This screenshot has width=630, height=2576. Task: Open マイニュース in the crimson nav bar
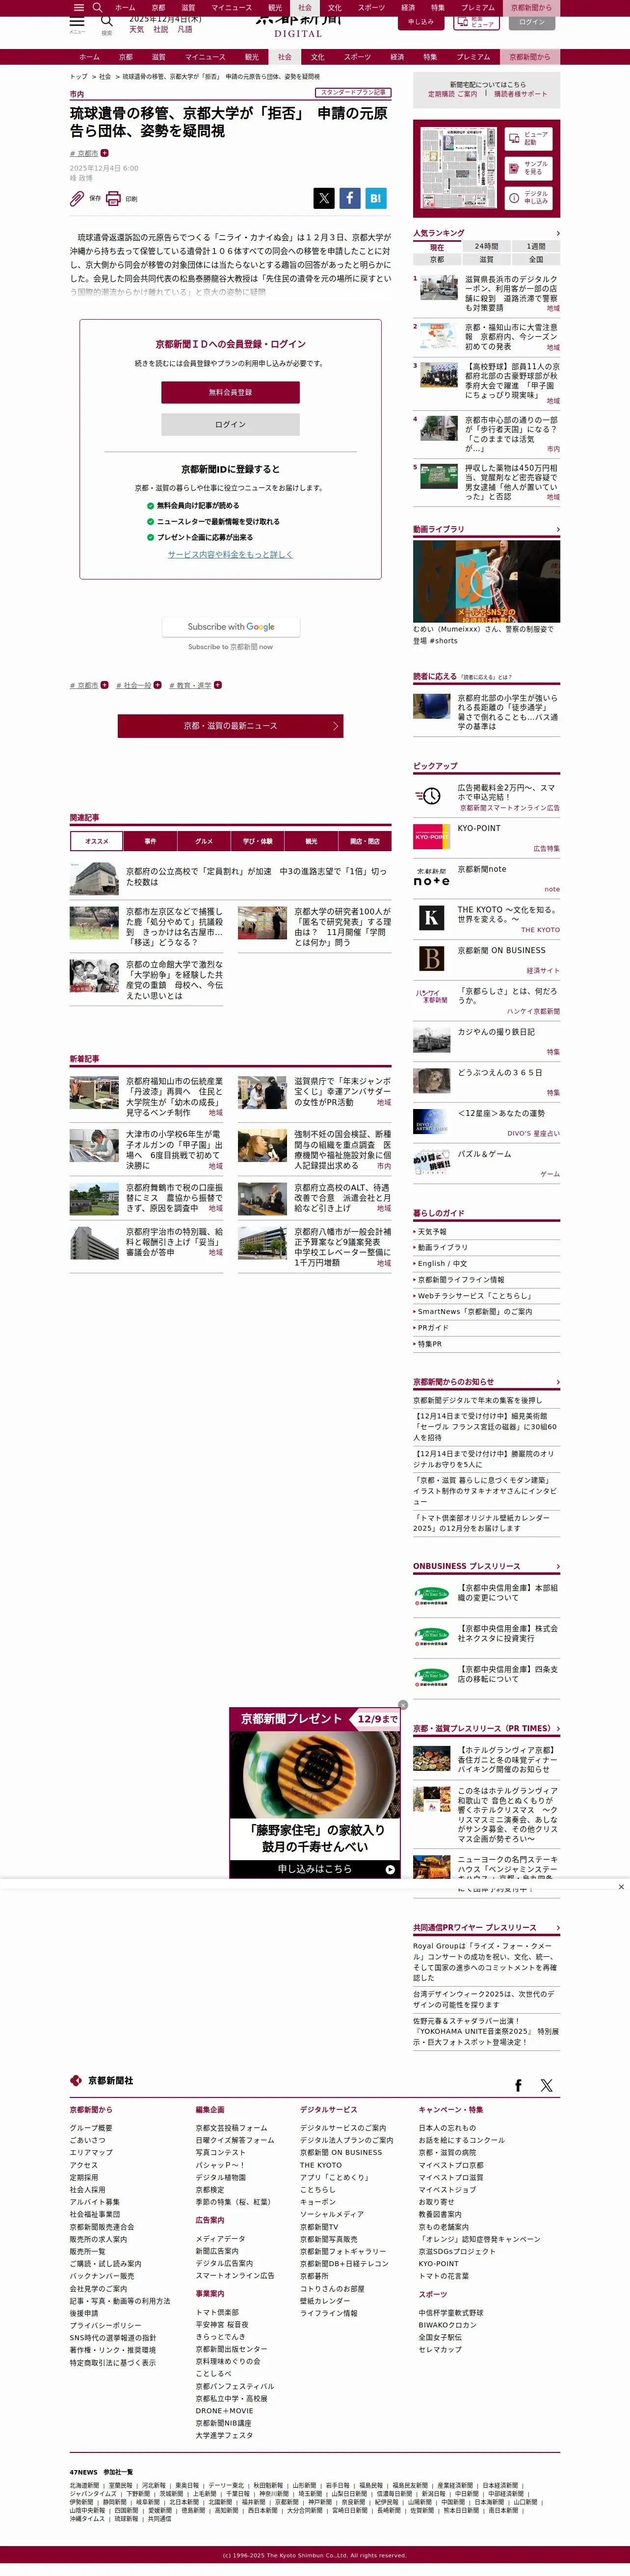(x=205, y=57)
